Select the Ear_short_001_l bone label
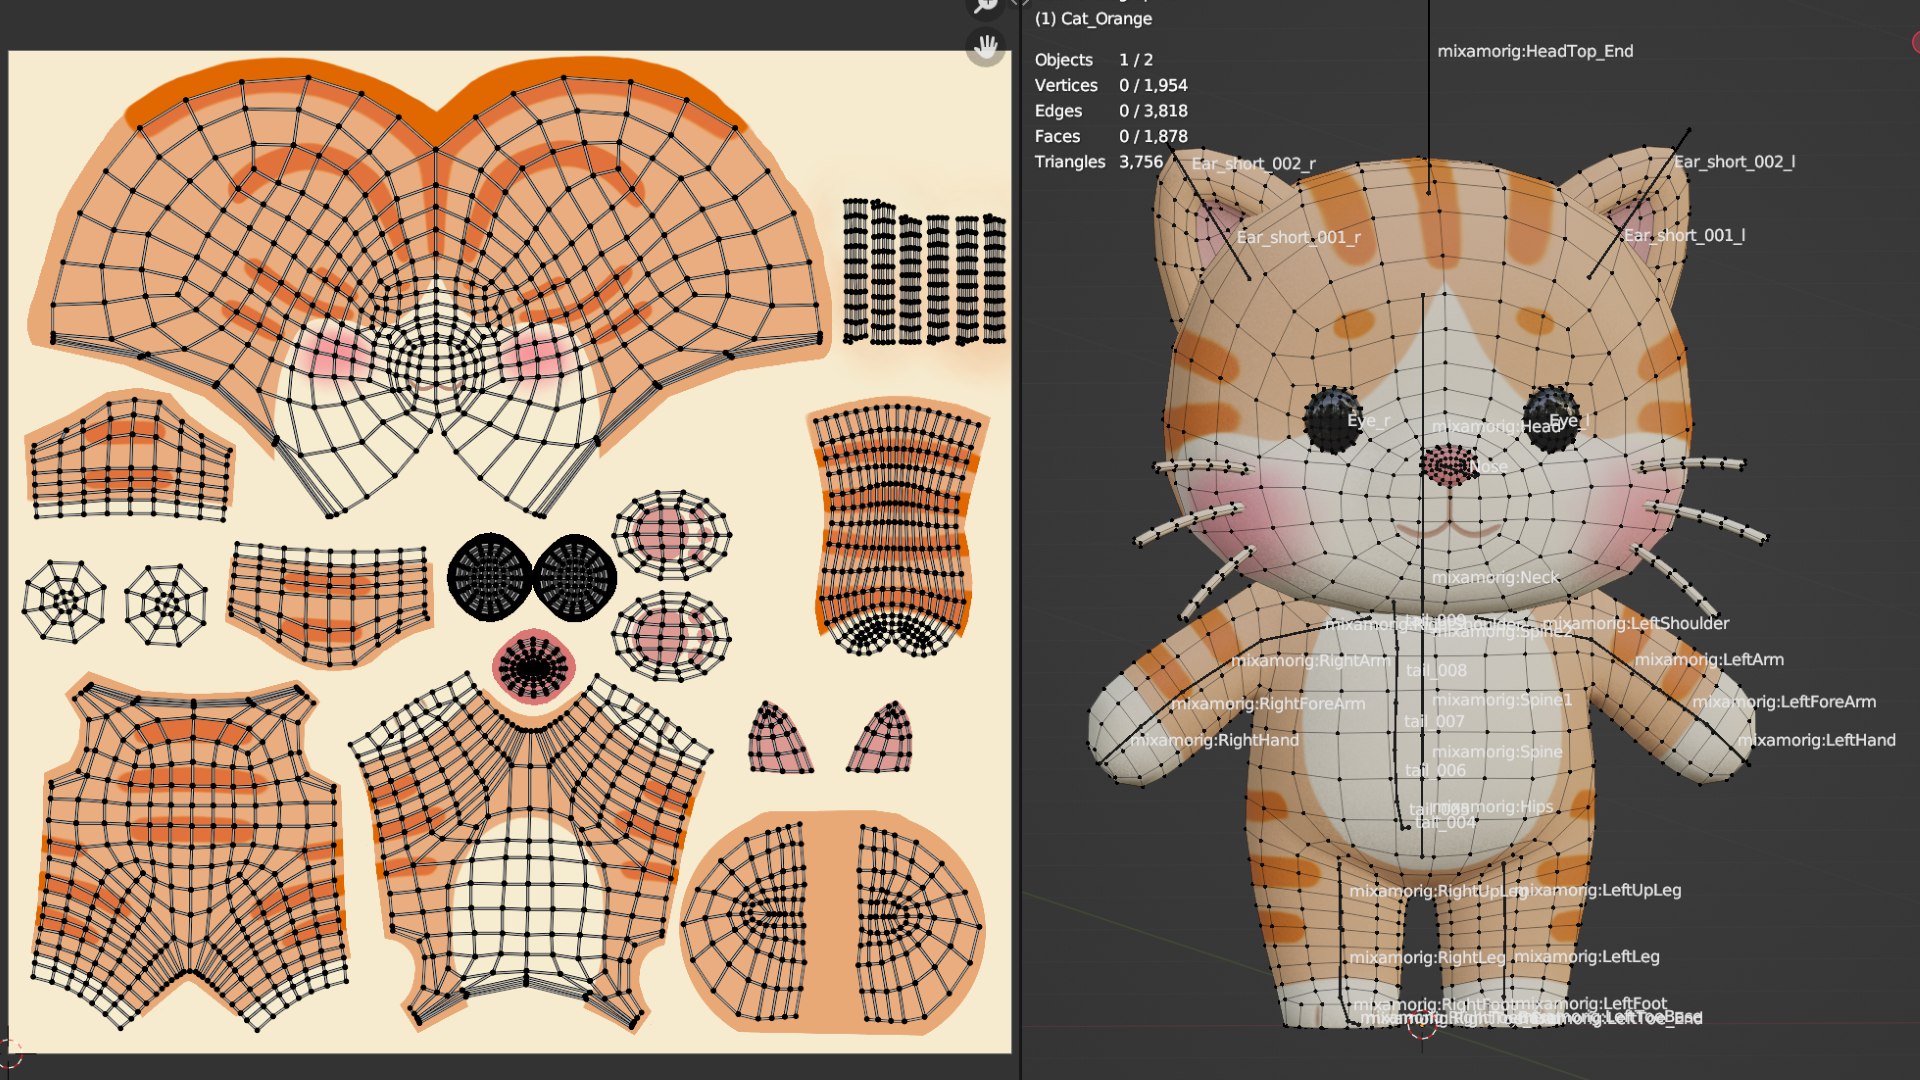 pos(1684,235)
